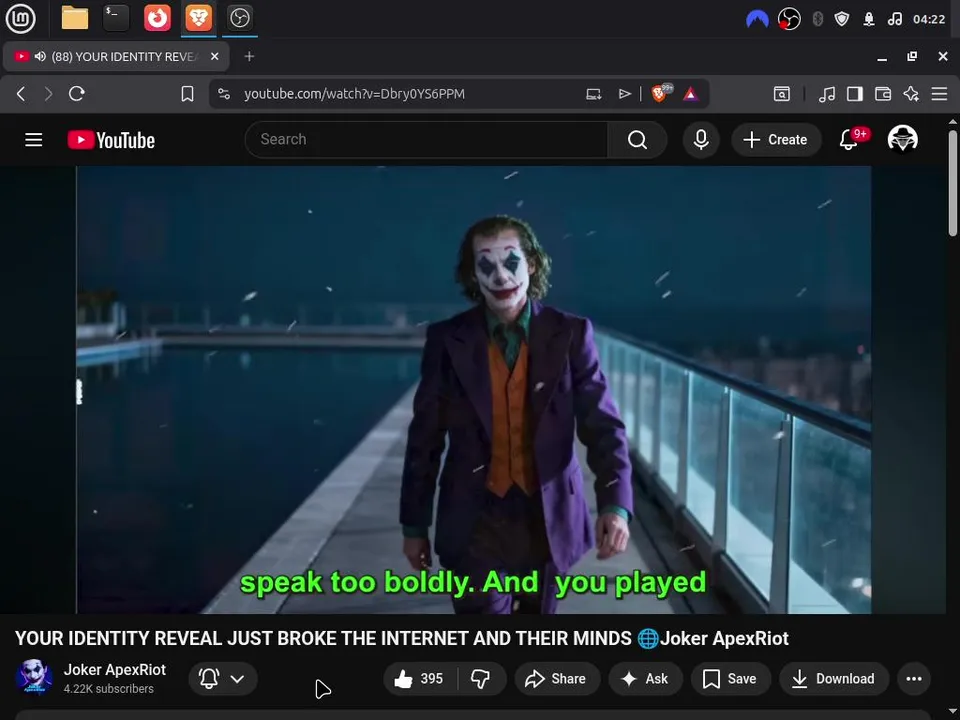This screenshot has width=960, height=720.
Task: Open Brave Shields lion icon
Action: [661, 93]
